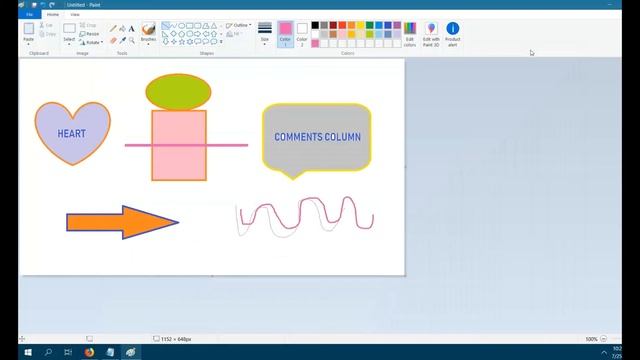The width and height of the screenshot is (640, 360).
Task: Click the Paste clipboard icon
Action: click(29, 29)
